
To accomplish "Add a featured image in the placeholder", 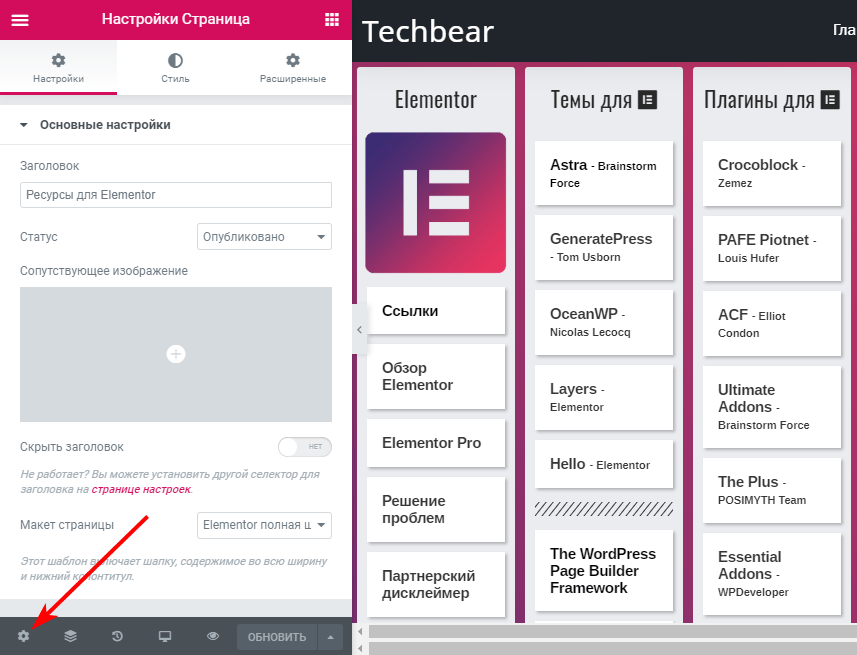I will (x=175, y=354).
